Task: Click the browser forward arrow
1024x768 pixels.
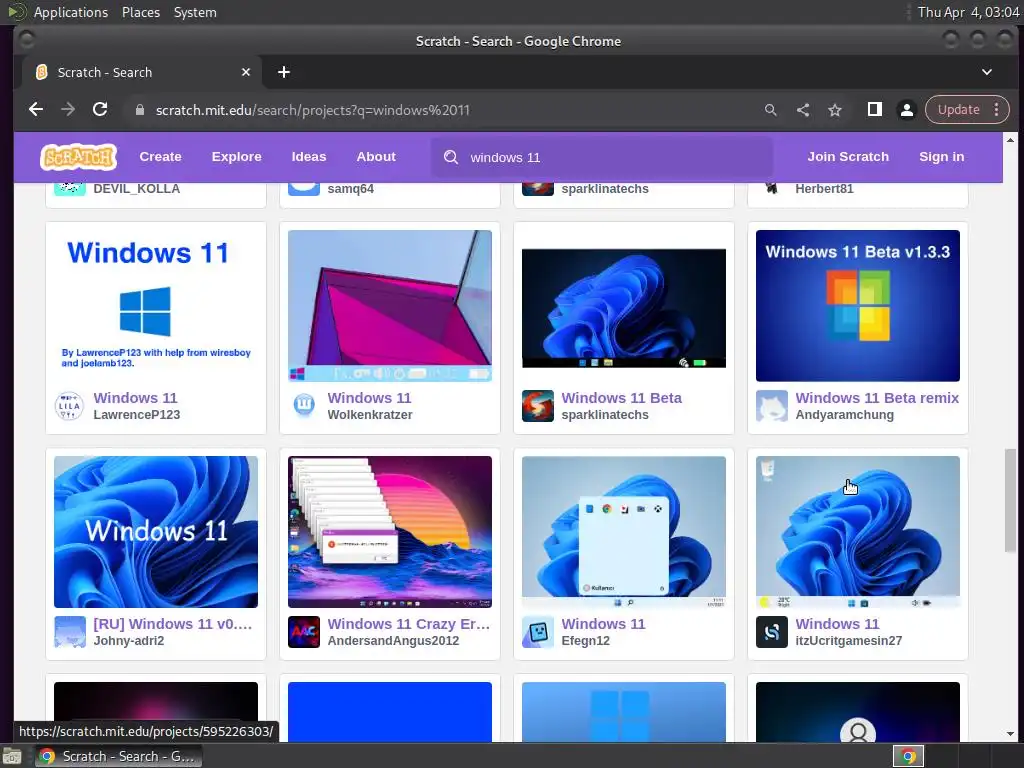Action: pos(68,110)
